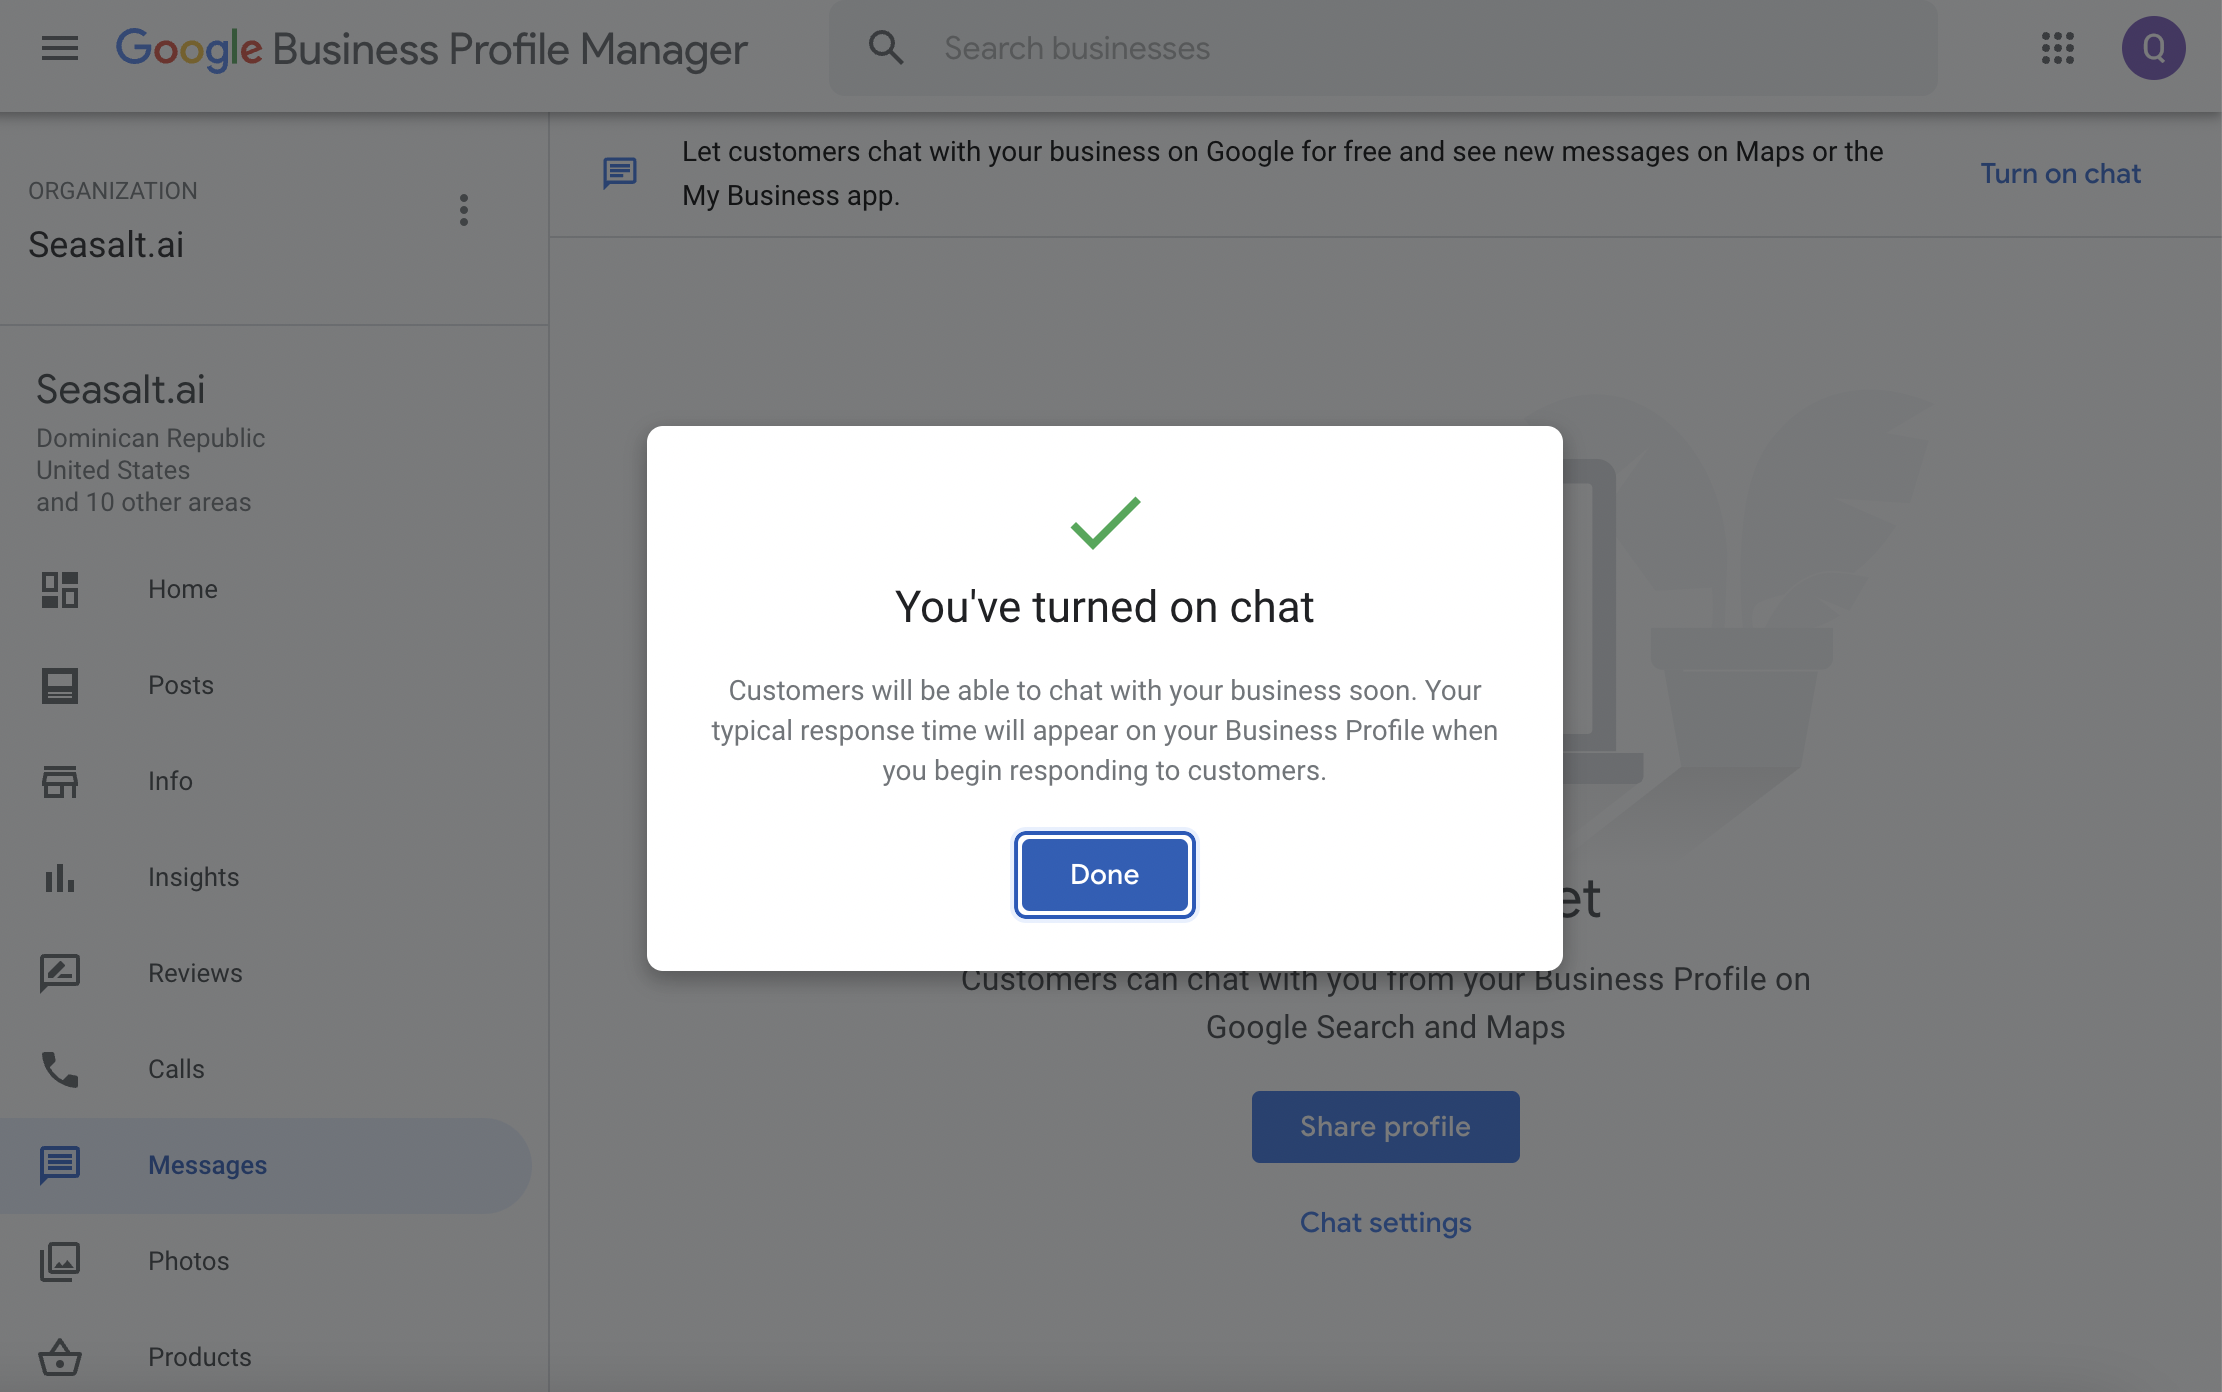This screenshot has width=2222, height=1392.
Task: Click the Photos gallery icon
Action: pyautogui.click(x=60, y=1261)
